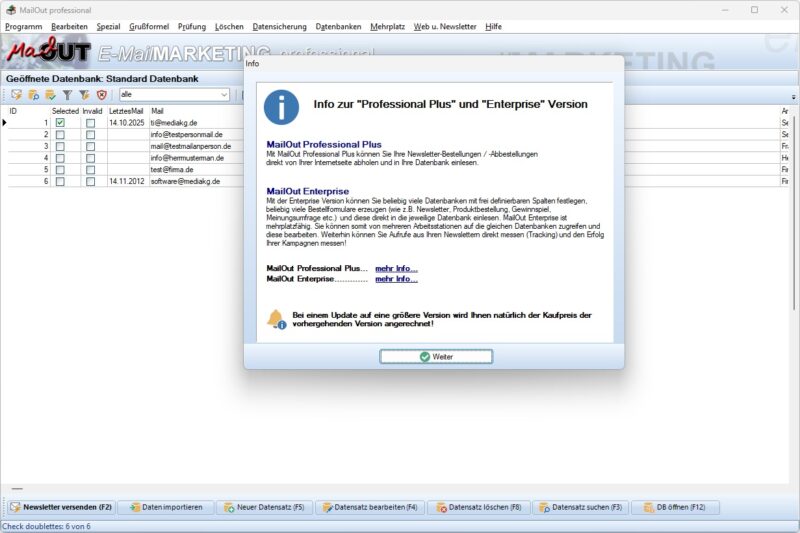Viewport: 800px width, 533px height.
Task: Click the 14.11.2012 LetztesMail date cell
Action: point(127,182)
